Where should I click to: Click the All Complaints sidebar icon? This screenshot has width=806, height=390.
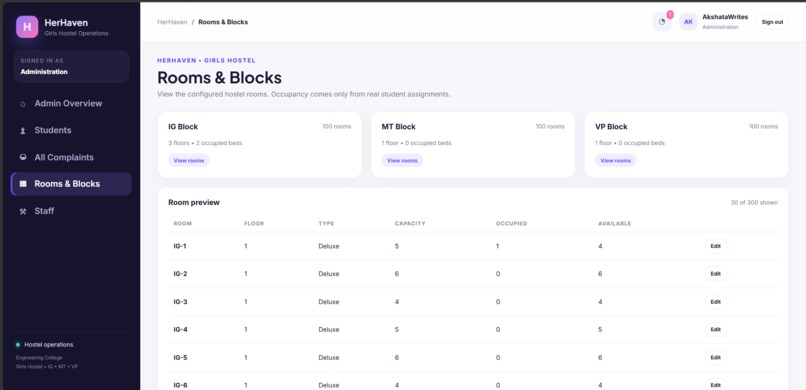click(23, 158)
